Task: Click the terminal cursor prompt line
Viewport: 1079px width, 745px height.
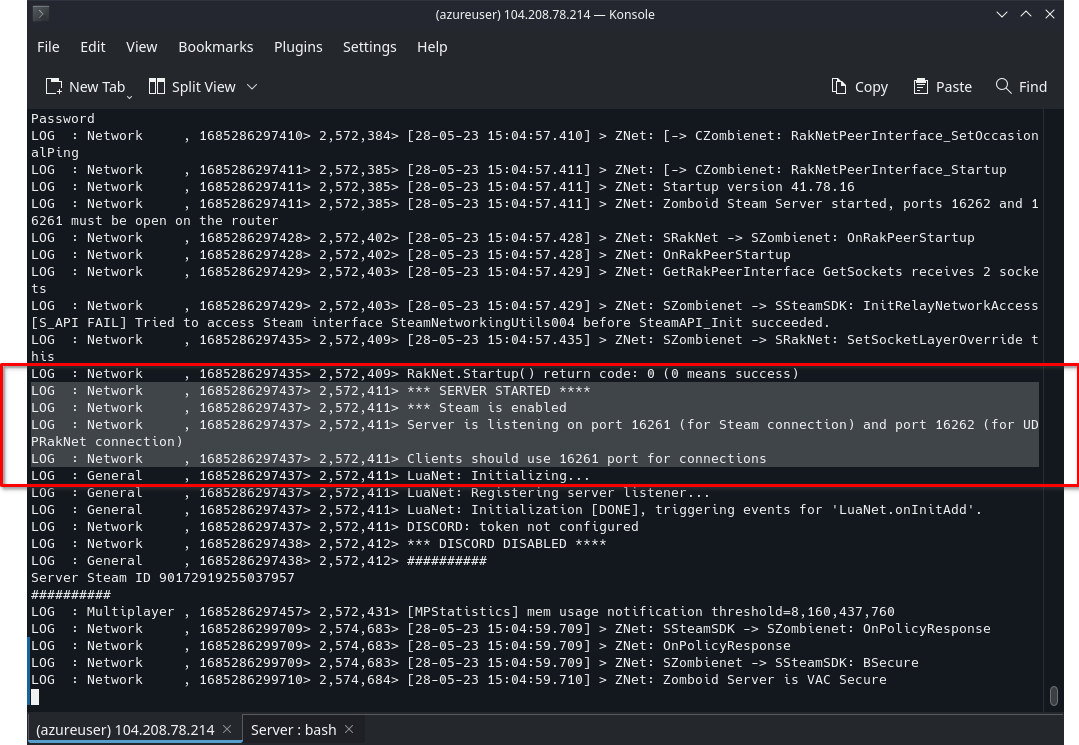Action: click(35, 697)
